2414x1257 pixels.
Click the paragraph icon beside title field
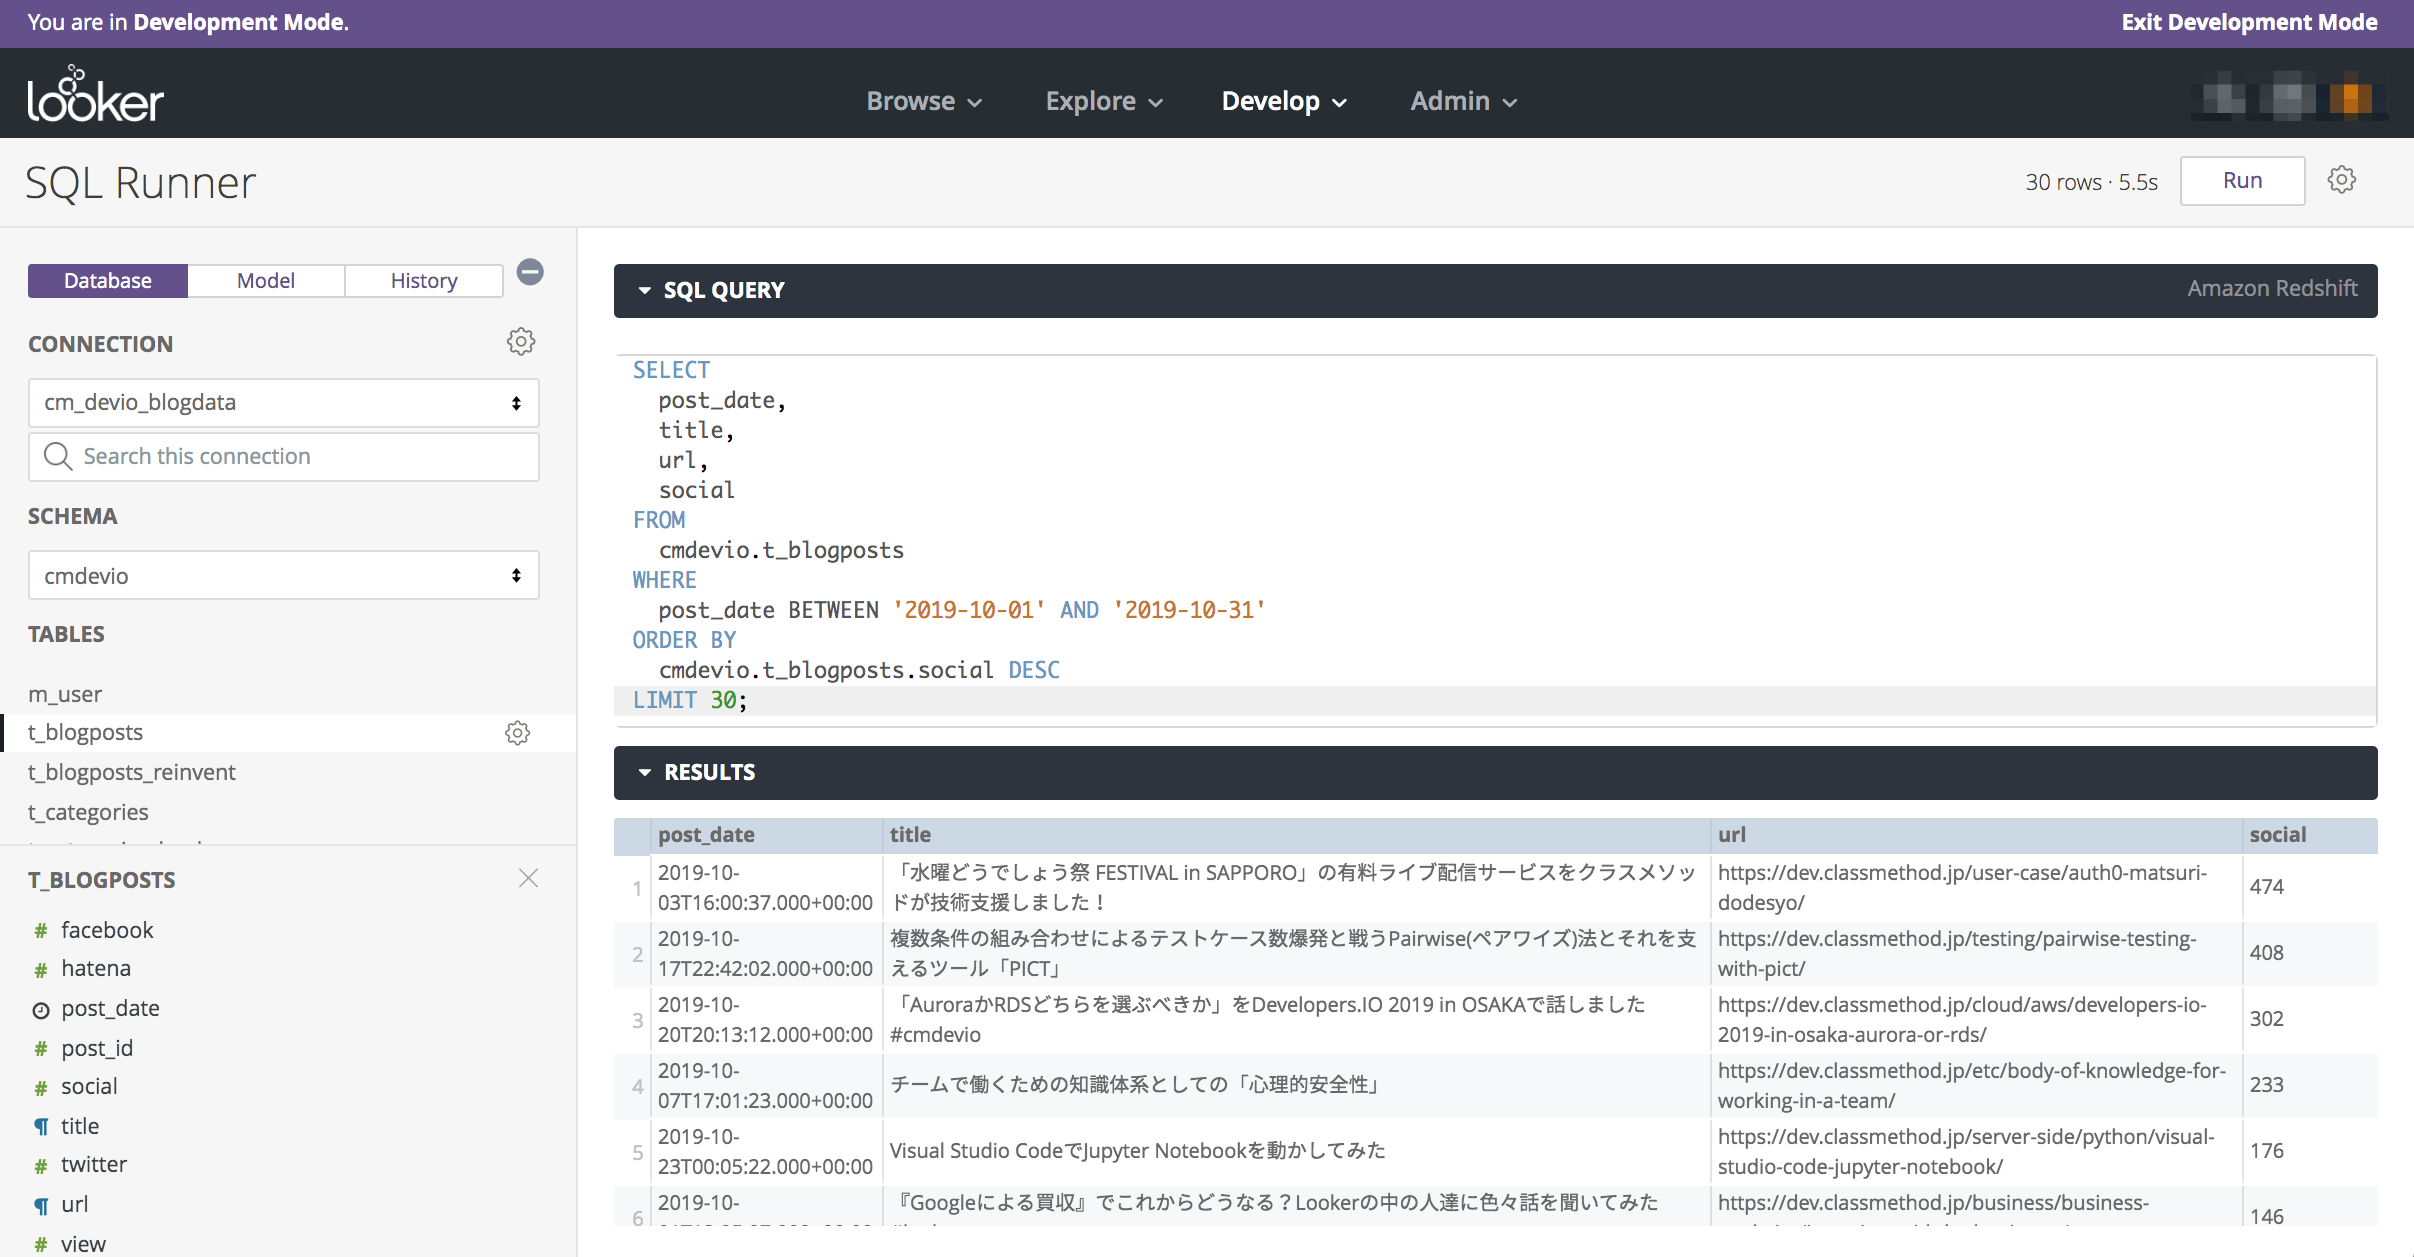pyautogui.click(x=40, y=1126)
